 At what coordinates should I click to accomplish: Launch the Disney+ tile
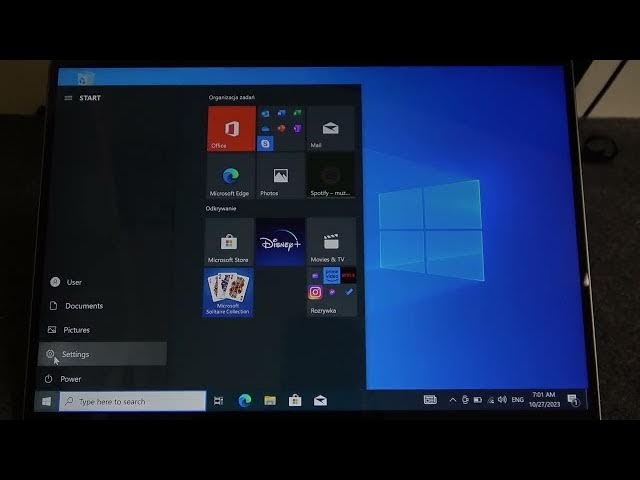[280, 242]
